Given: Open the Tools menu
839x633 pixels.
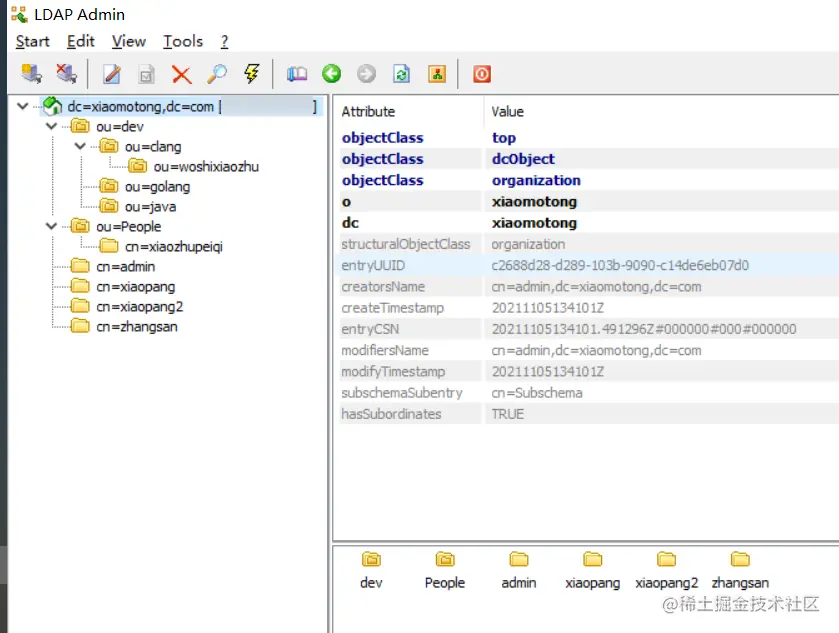Looking at the screenshot, I should (183, 41).
